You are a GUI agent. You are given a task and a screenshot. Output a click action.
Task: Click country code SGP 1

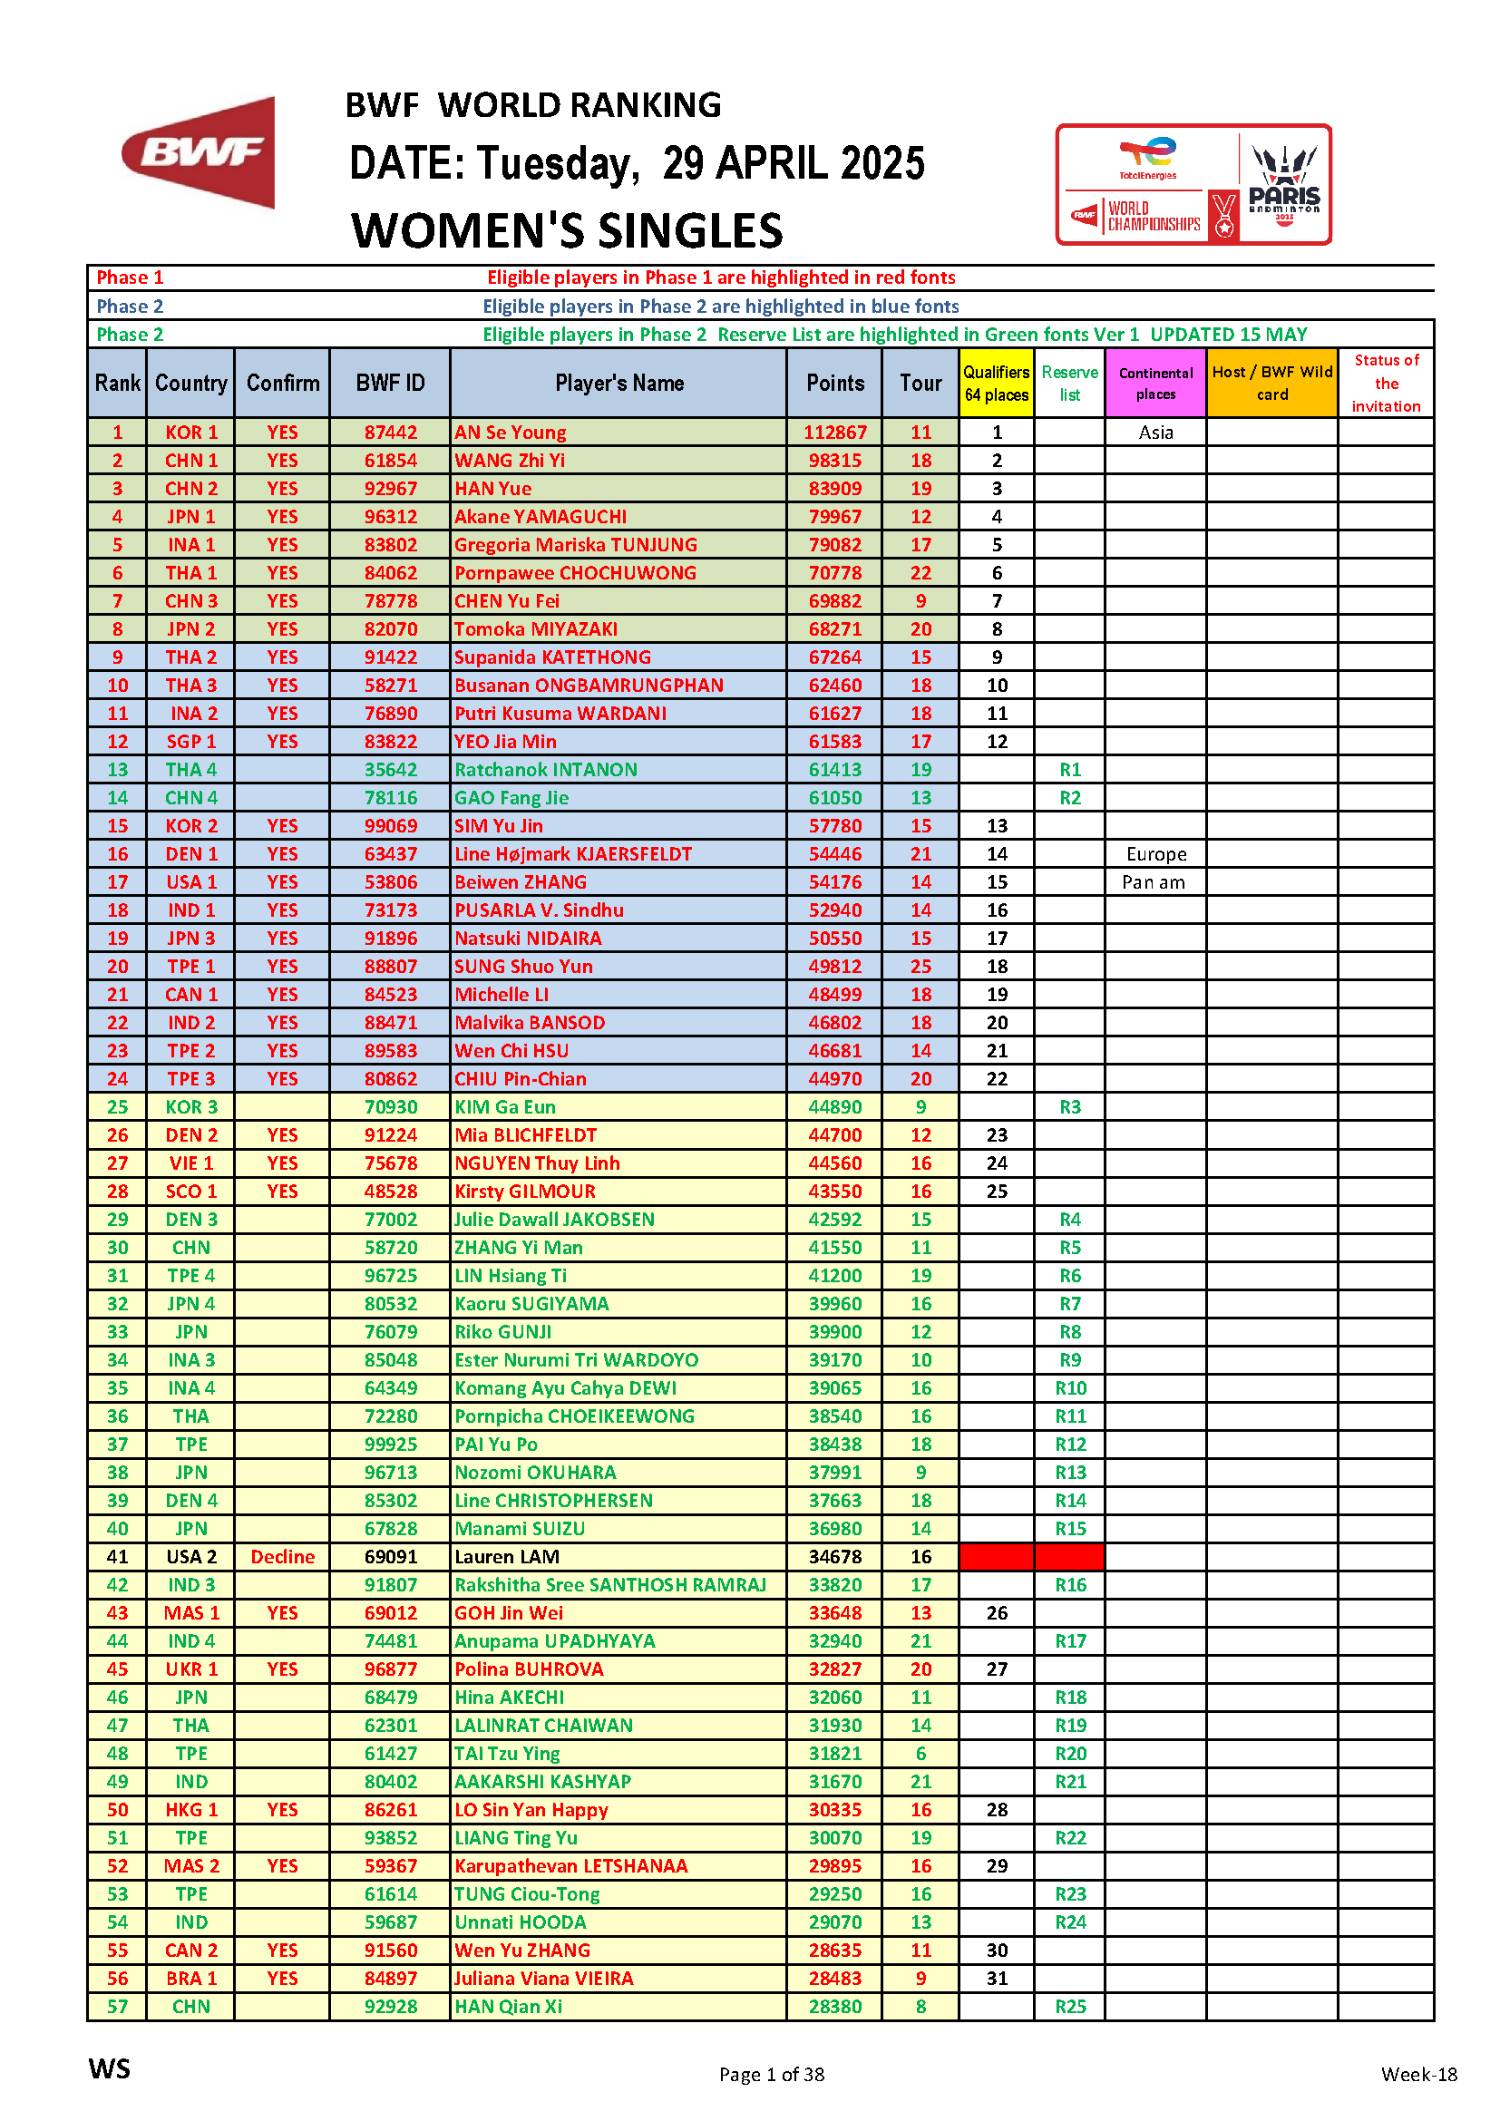(191, 741)
